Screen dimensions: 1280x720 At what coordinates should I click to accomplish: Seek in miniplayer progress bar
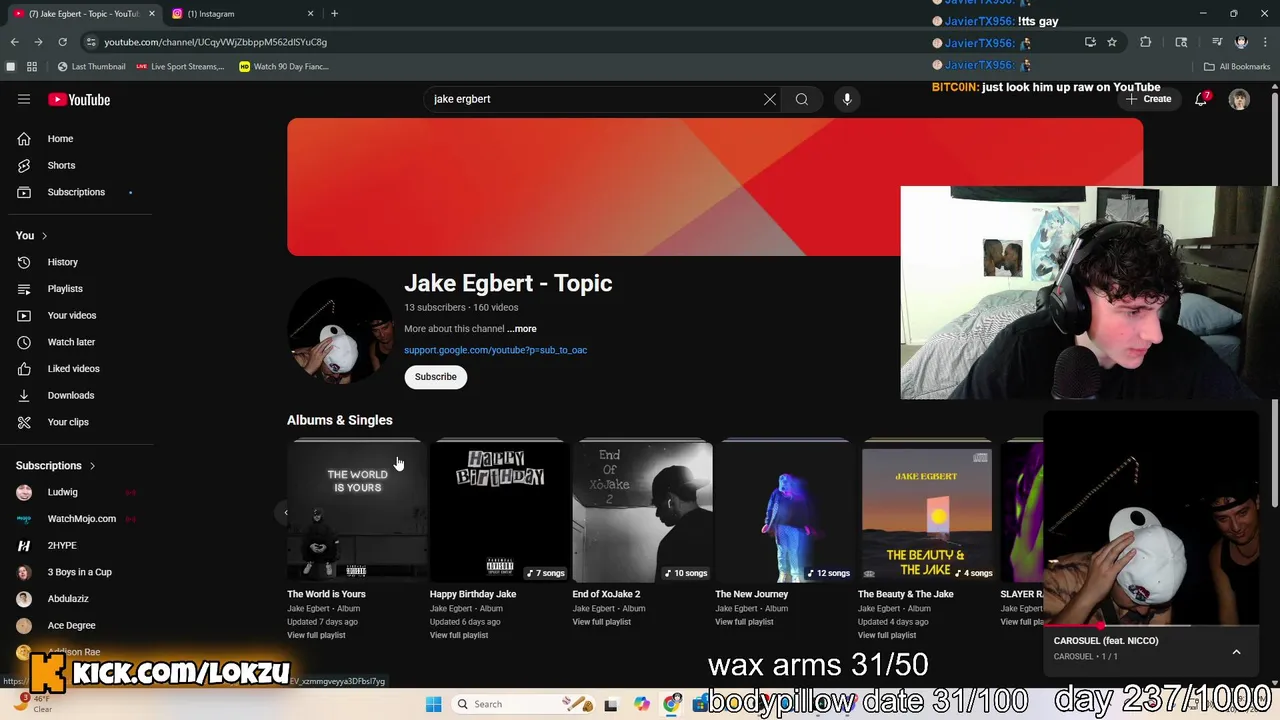click(1151, 626)
